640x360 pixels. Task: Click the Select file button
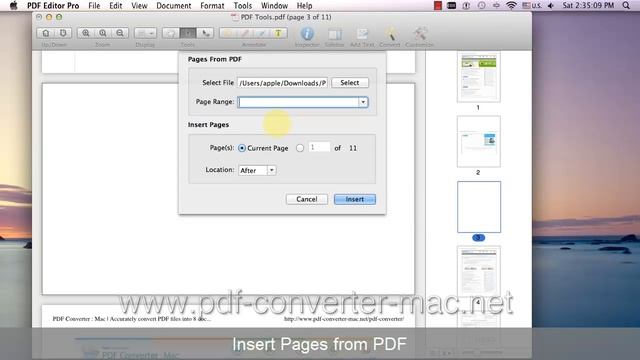pos(350,83)
